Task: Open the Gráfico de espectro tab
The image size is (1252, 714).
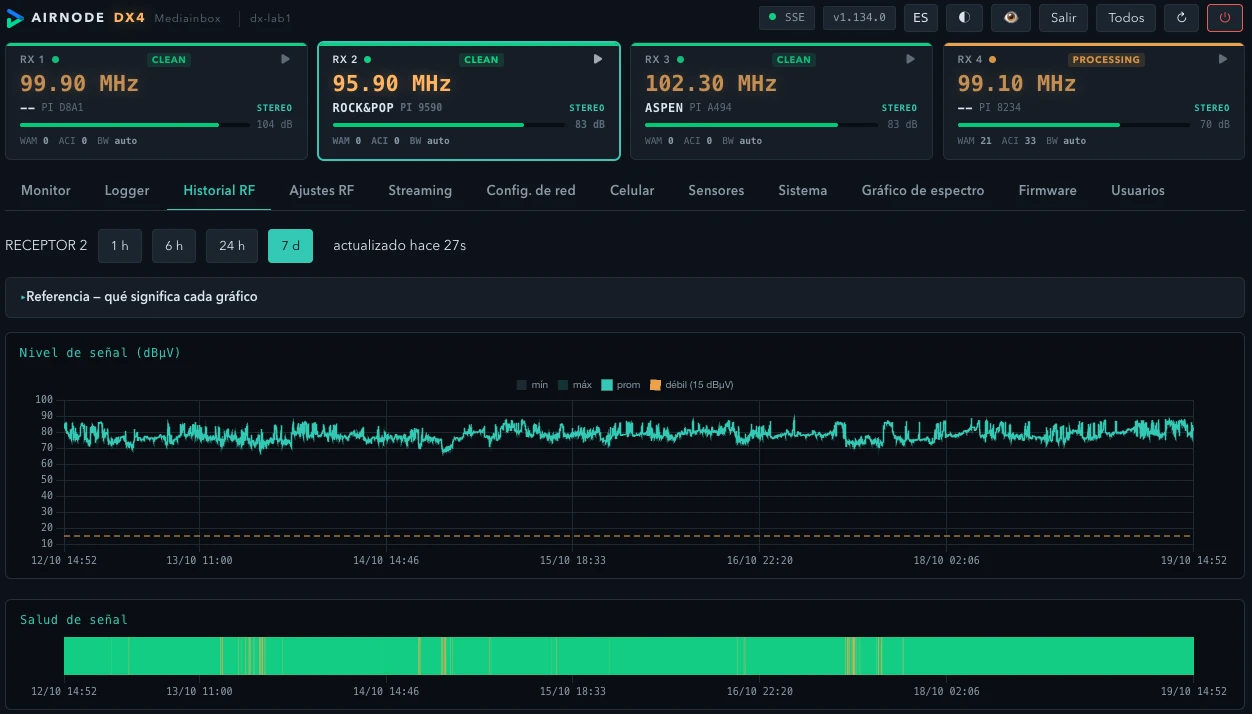Action: pyautogui.click(x=923, y=190)
